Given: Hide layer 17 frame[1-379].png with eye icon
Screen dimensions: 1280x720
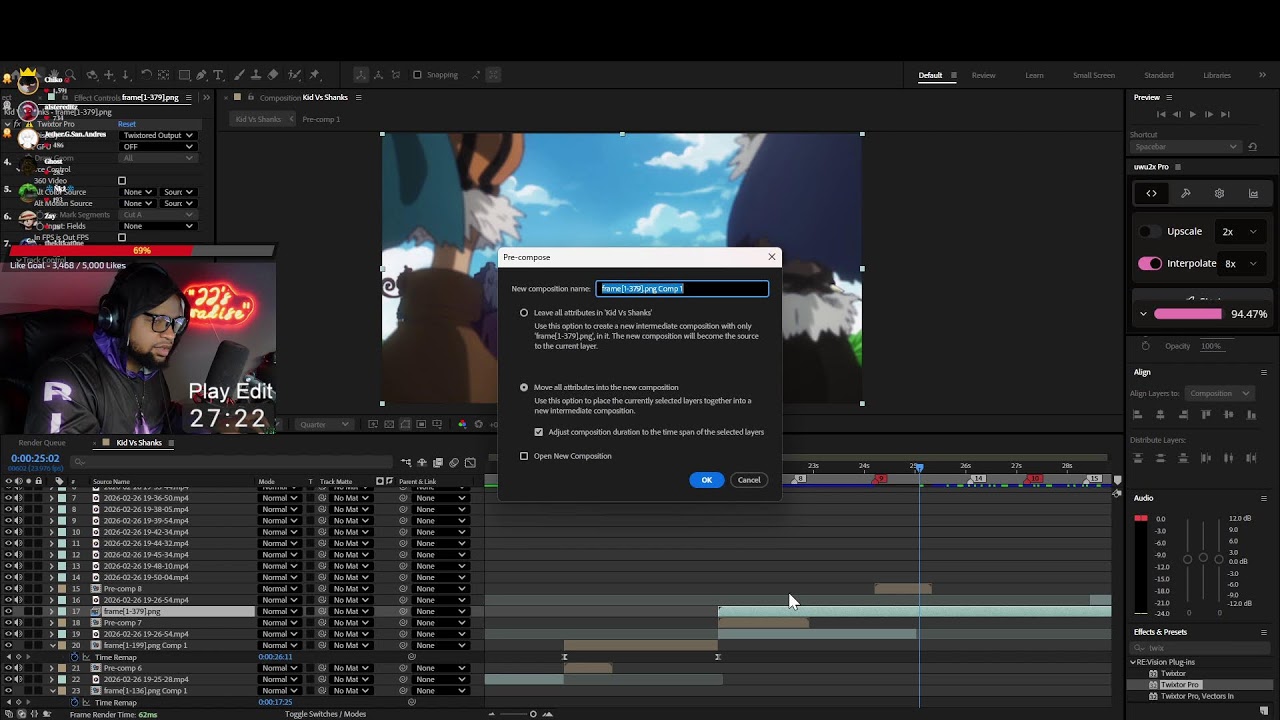Looking at the screenshot, I should (8, 611).
